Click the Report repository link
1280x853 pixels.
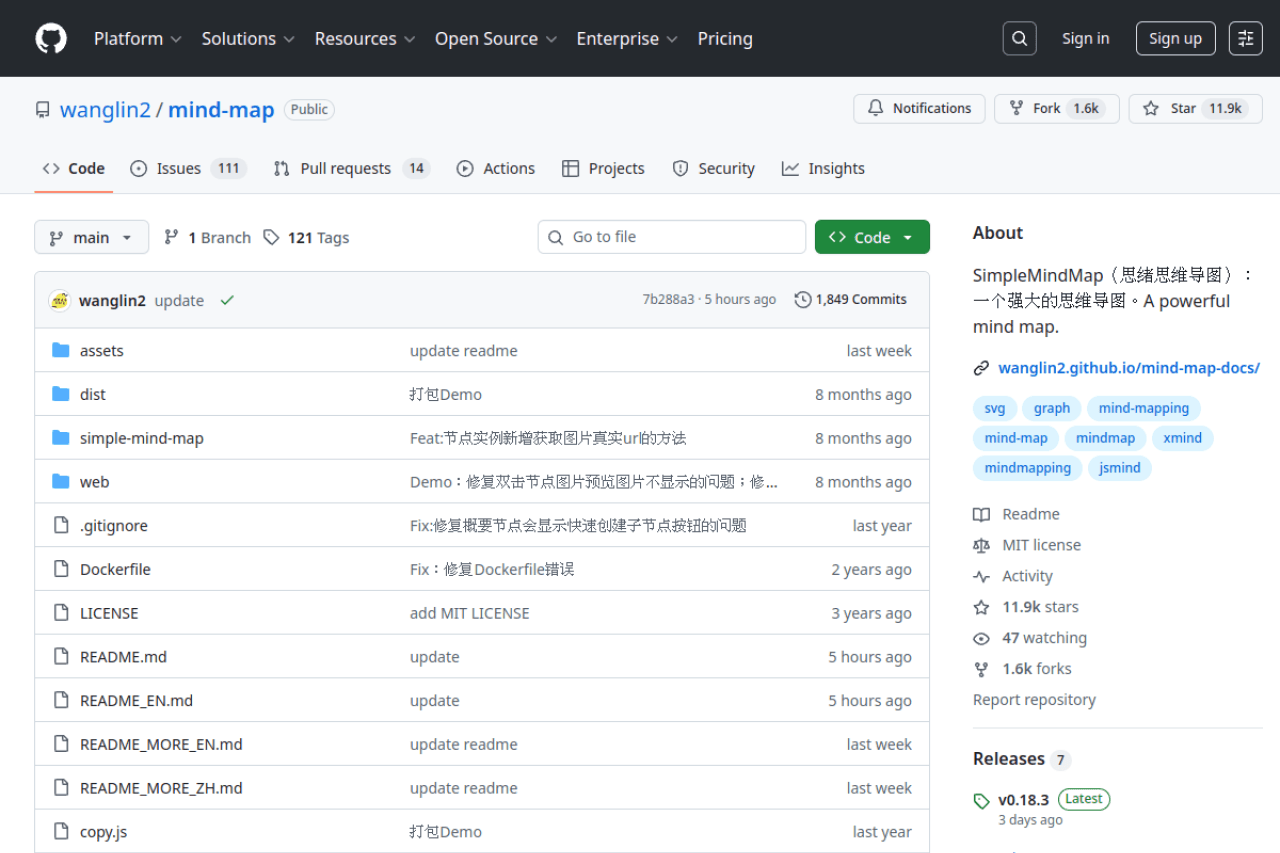[x=1034, y=699]
